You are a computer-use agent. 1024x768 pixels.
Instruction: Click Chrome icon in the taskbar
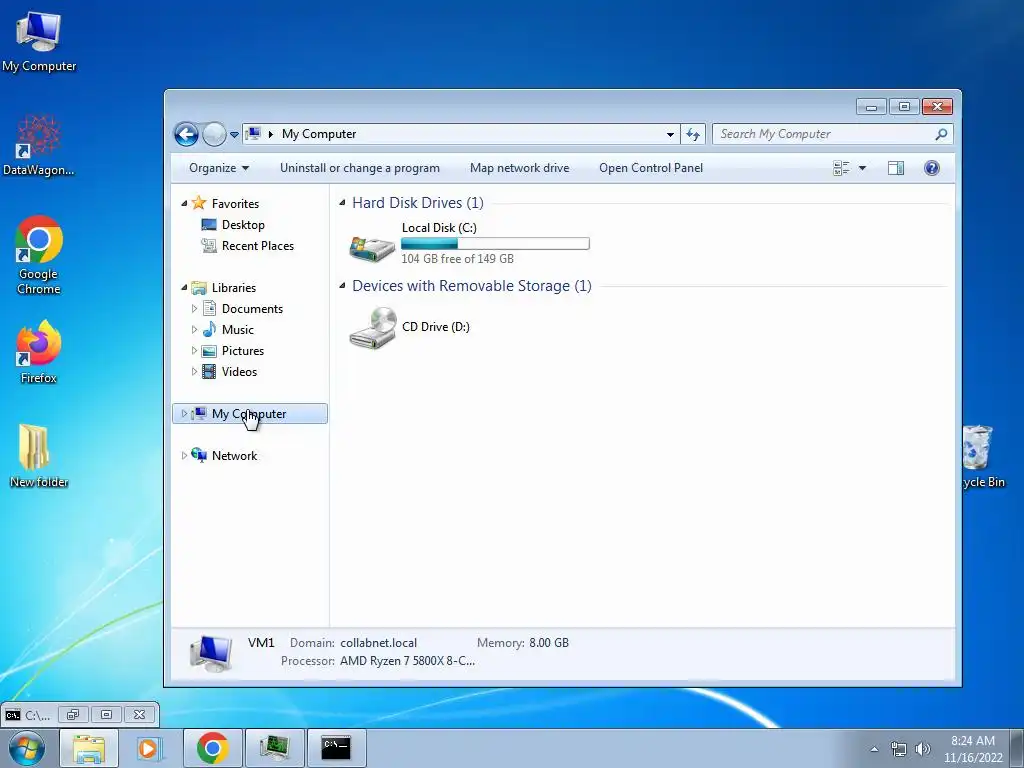[x=212, y=748]
